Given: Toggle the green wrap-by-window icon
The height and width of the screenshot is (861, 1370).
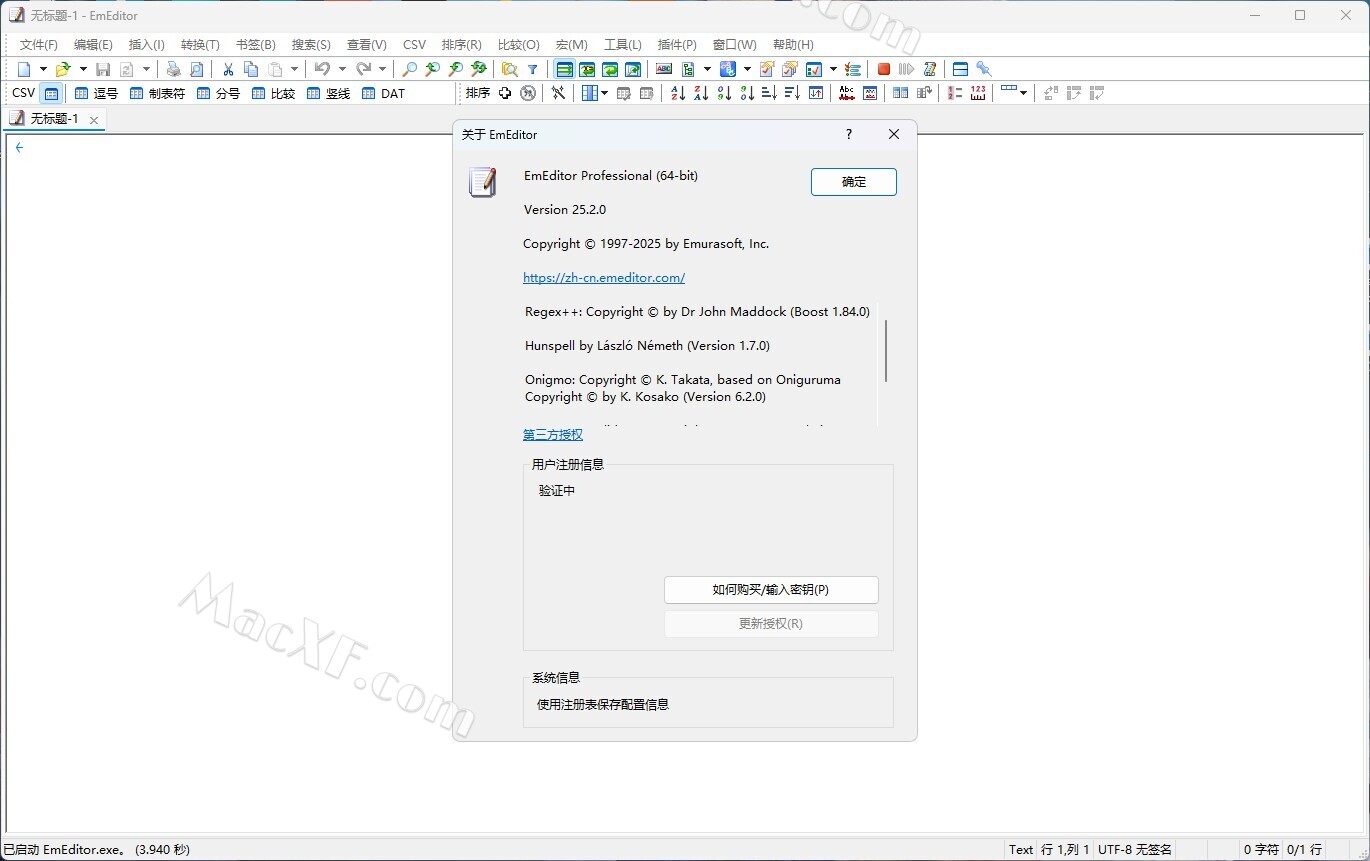Looking at the screenshot, I should pos(610,69).
